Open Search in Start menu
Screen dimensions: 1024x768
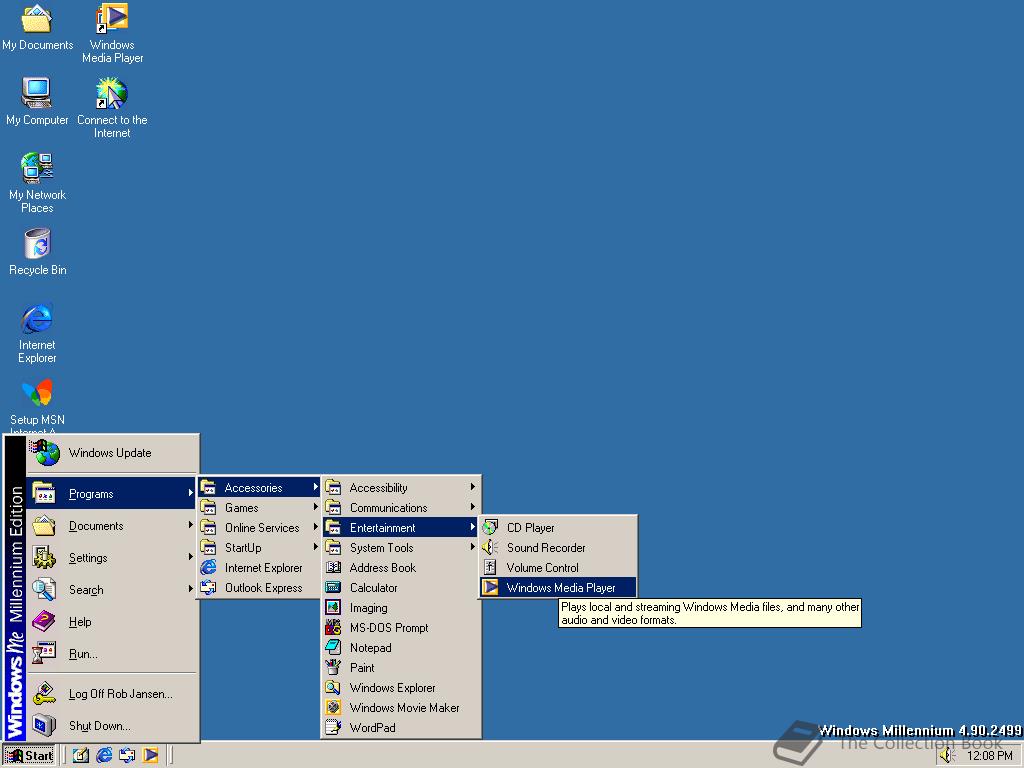112,590
